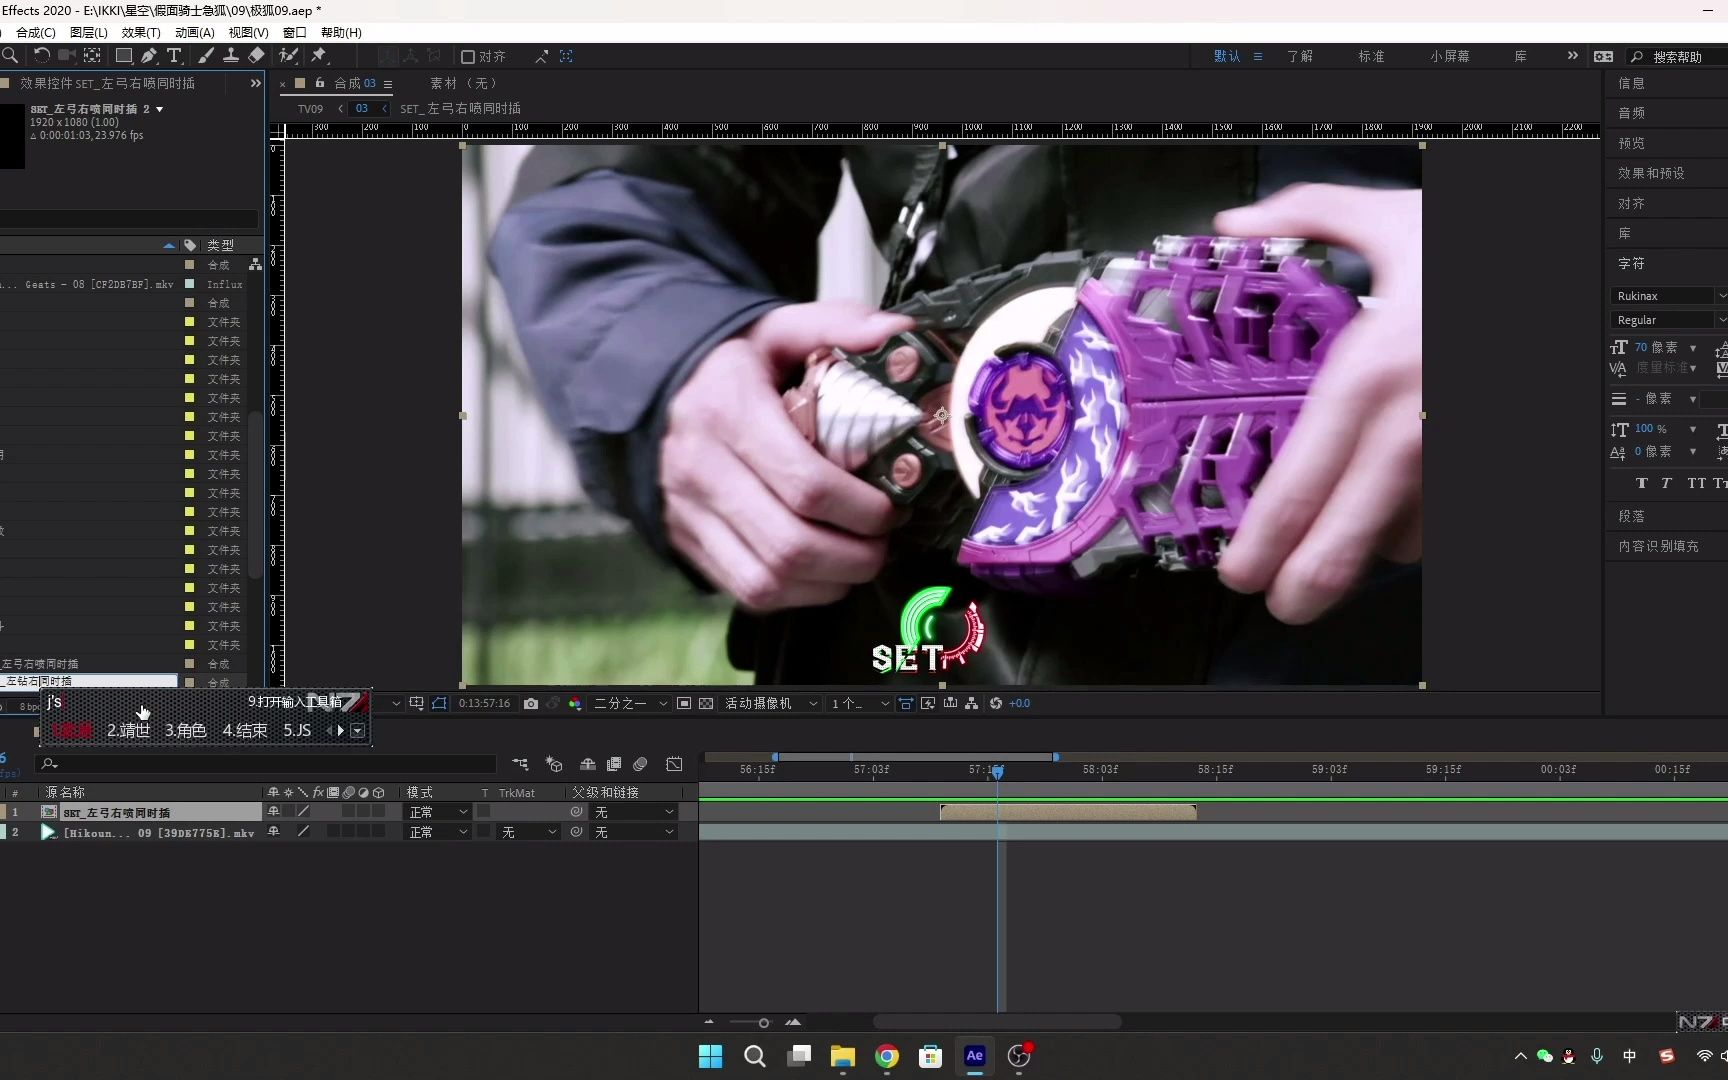Open the show channel color management icon
Viewport: 1728px width, 1080px height.
pyautogui.click(x=575, y=704)
